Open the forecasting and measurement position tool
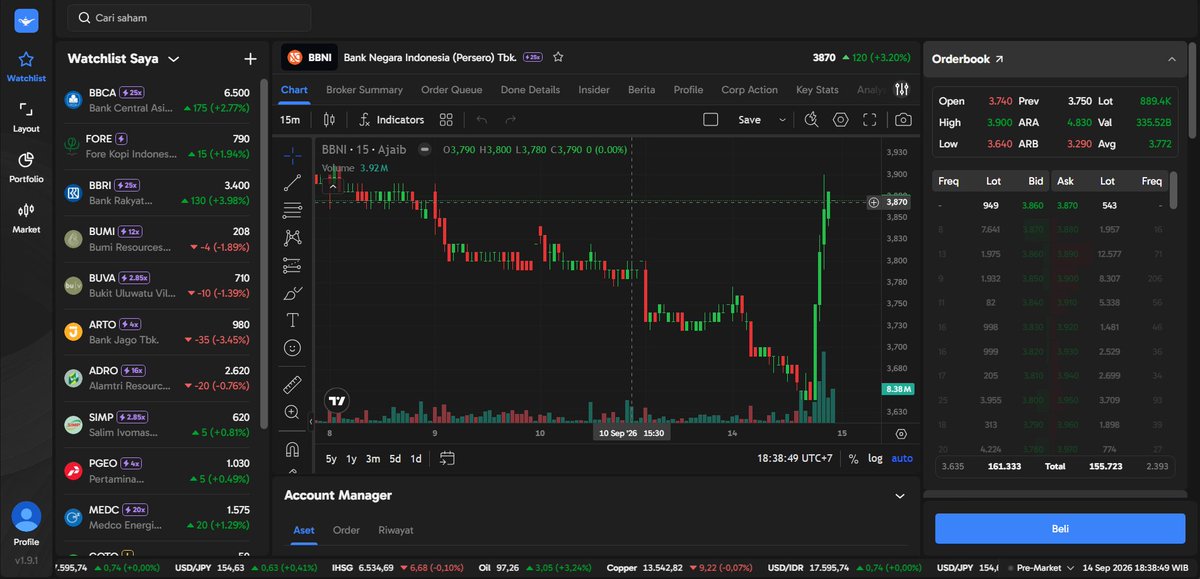 (292, 266)
